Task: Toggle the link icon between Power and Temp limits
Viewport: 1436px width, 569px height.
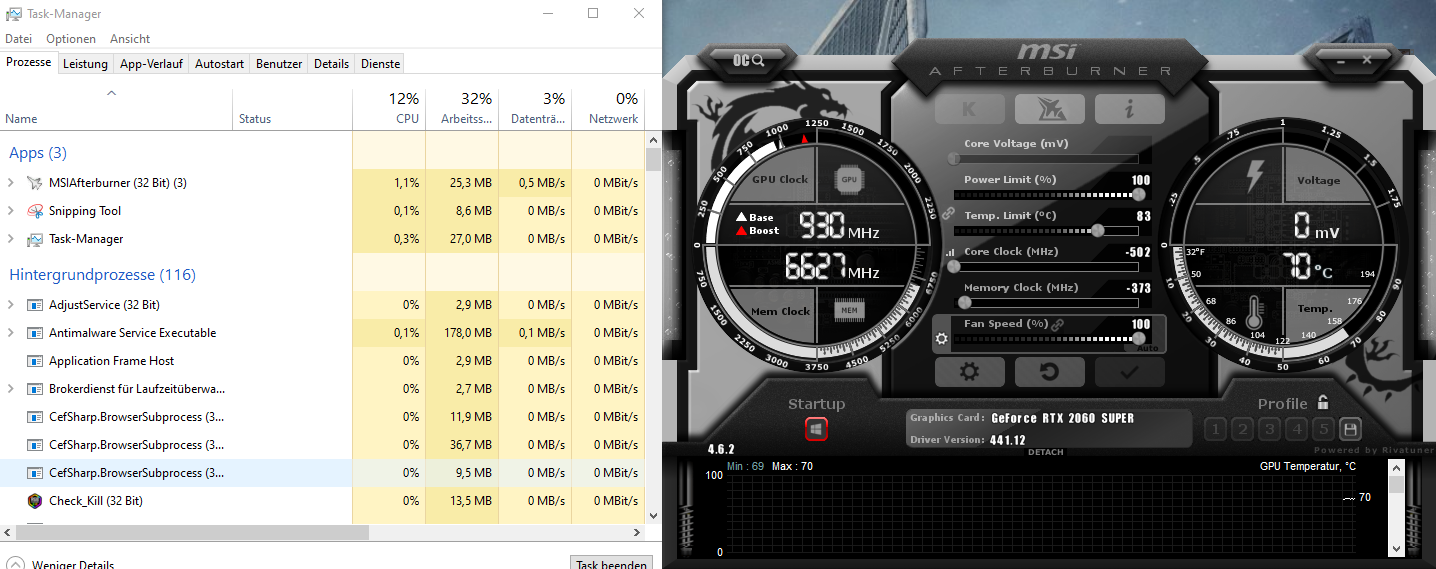Action: tap(948, 213)
